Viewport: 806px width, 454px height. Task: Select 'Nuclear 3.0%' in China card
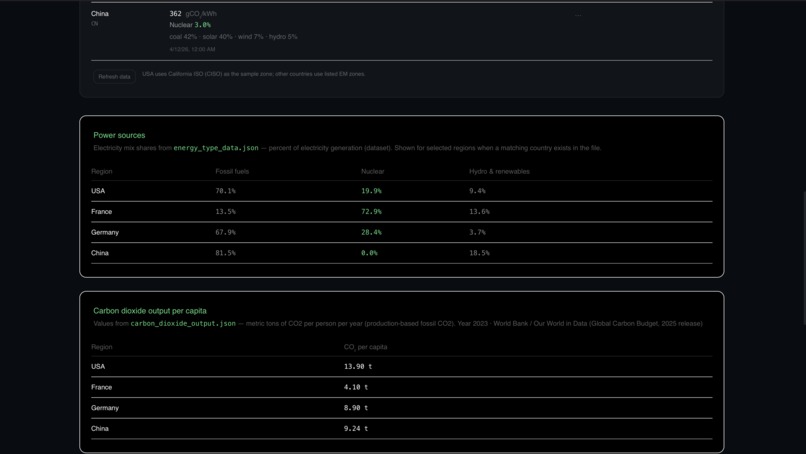[x=190, y=25]
